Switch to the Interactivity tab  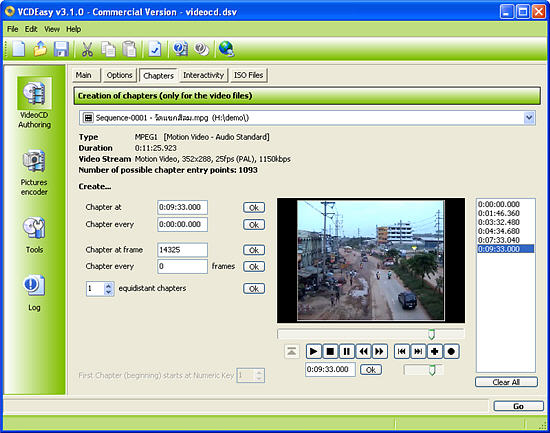(203, 75)
